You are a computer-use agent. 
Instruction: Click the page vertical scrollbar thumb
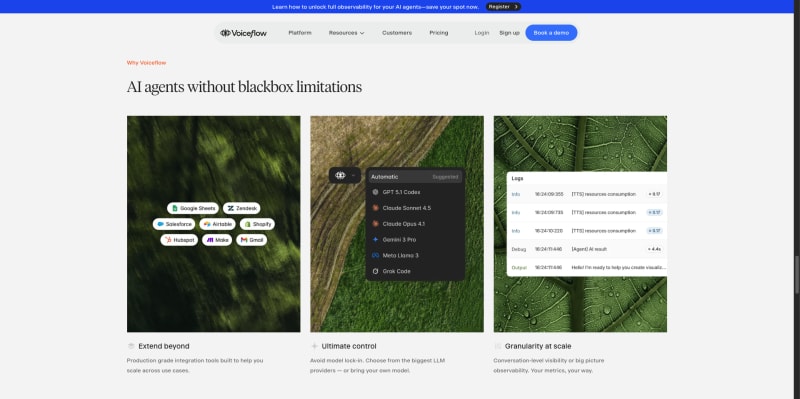pyautogui.click(x=797, y=275)
